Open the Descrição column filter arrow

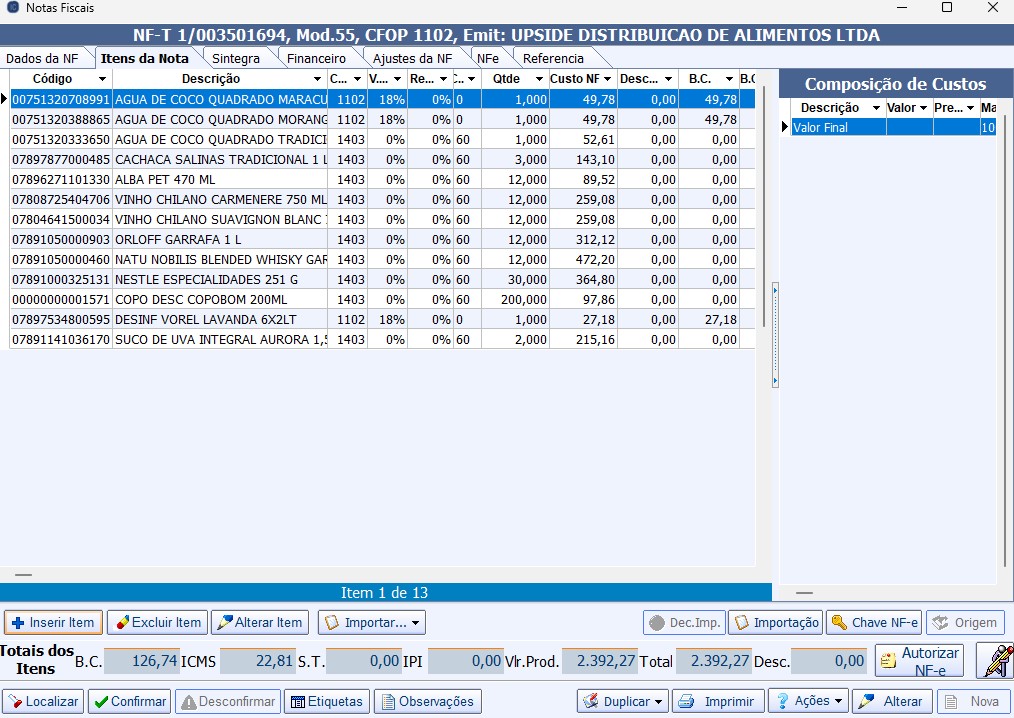coord(317,79)
